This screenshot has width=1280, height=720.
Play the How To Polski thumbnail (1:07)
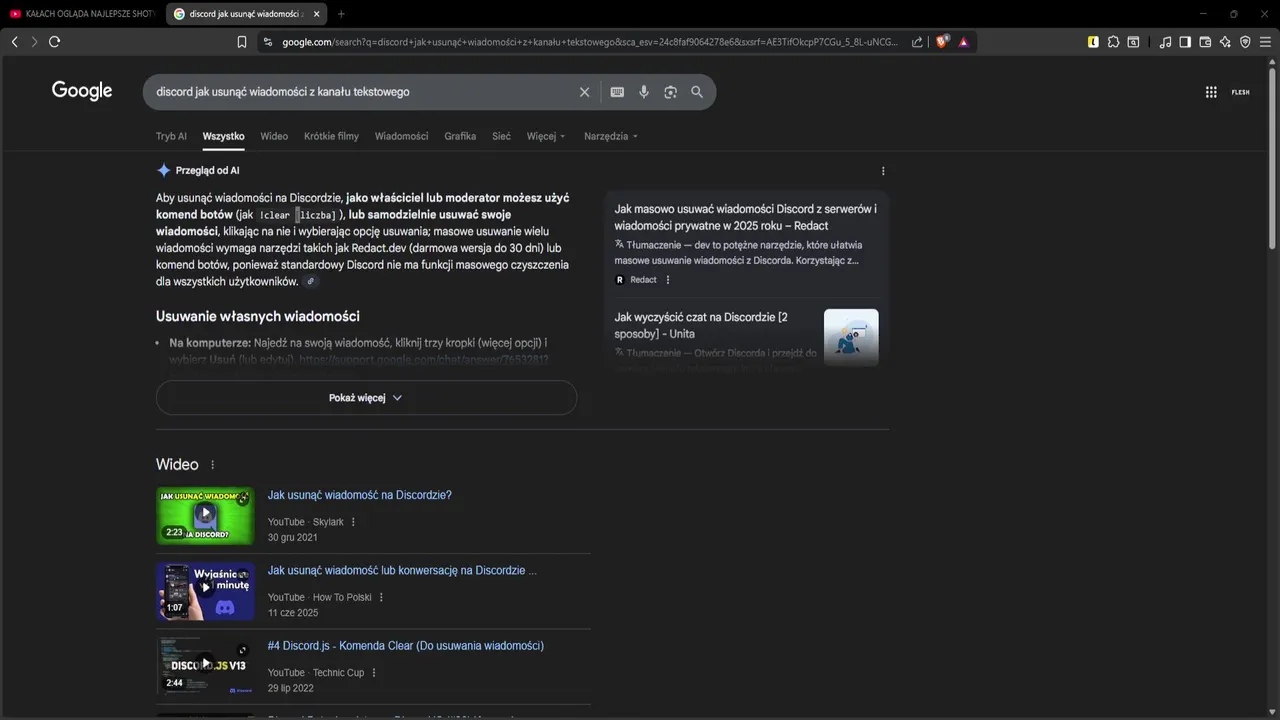pos(205,591)
